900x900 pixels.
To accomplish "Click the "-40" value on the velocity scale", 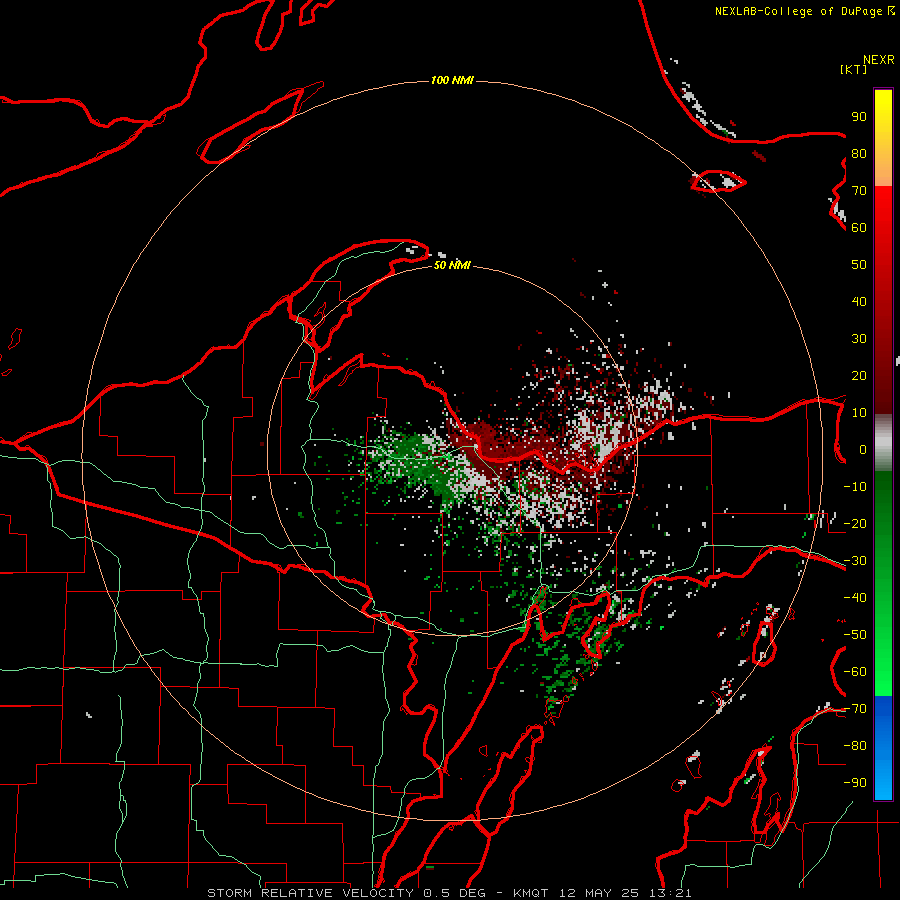I will click(855, 598).
